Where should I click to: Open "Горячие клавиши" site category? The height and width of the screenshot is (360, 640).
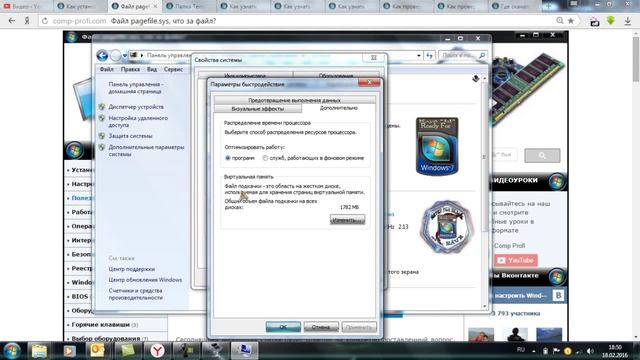[x=100, y=324]
